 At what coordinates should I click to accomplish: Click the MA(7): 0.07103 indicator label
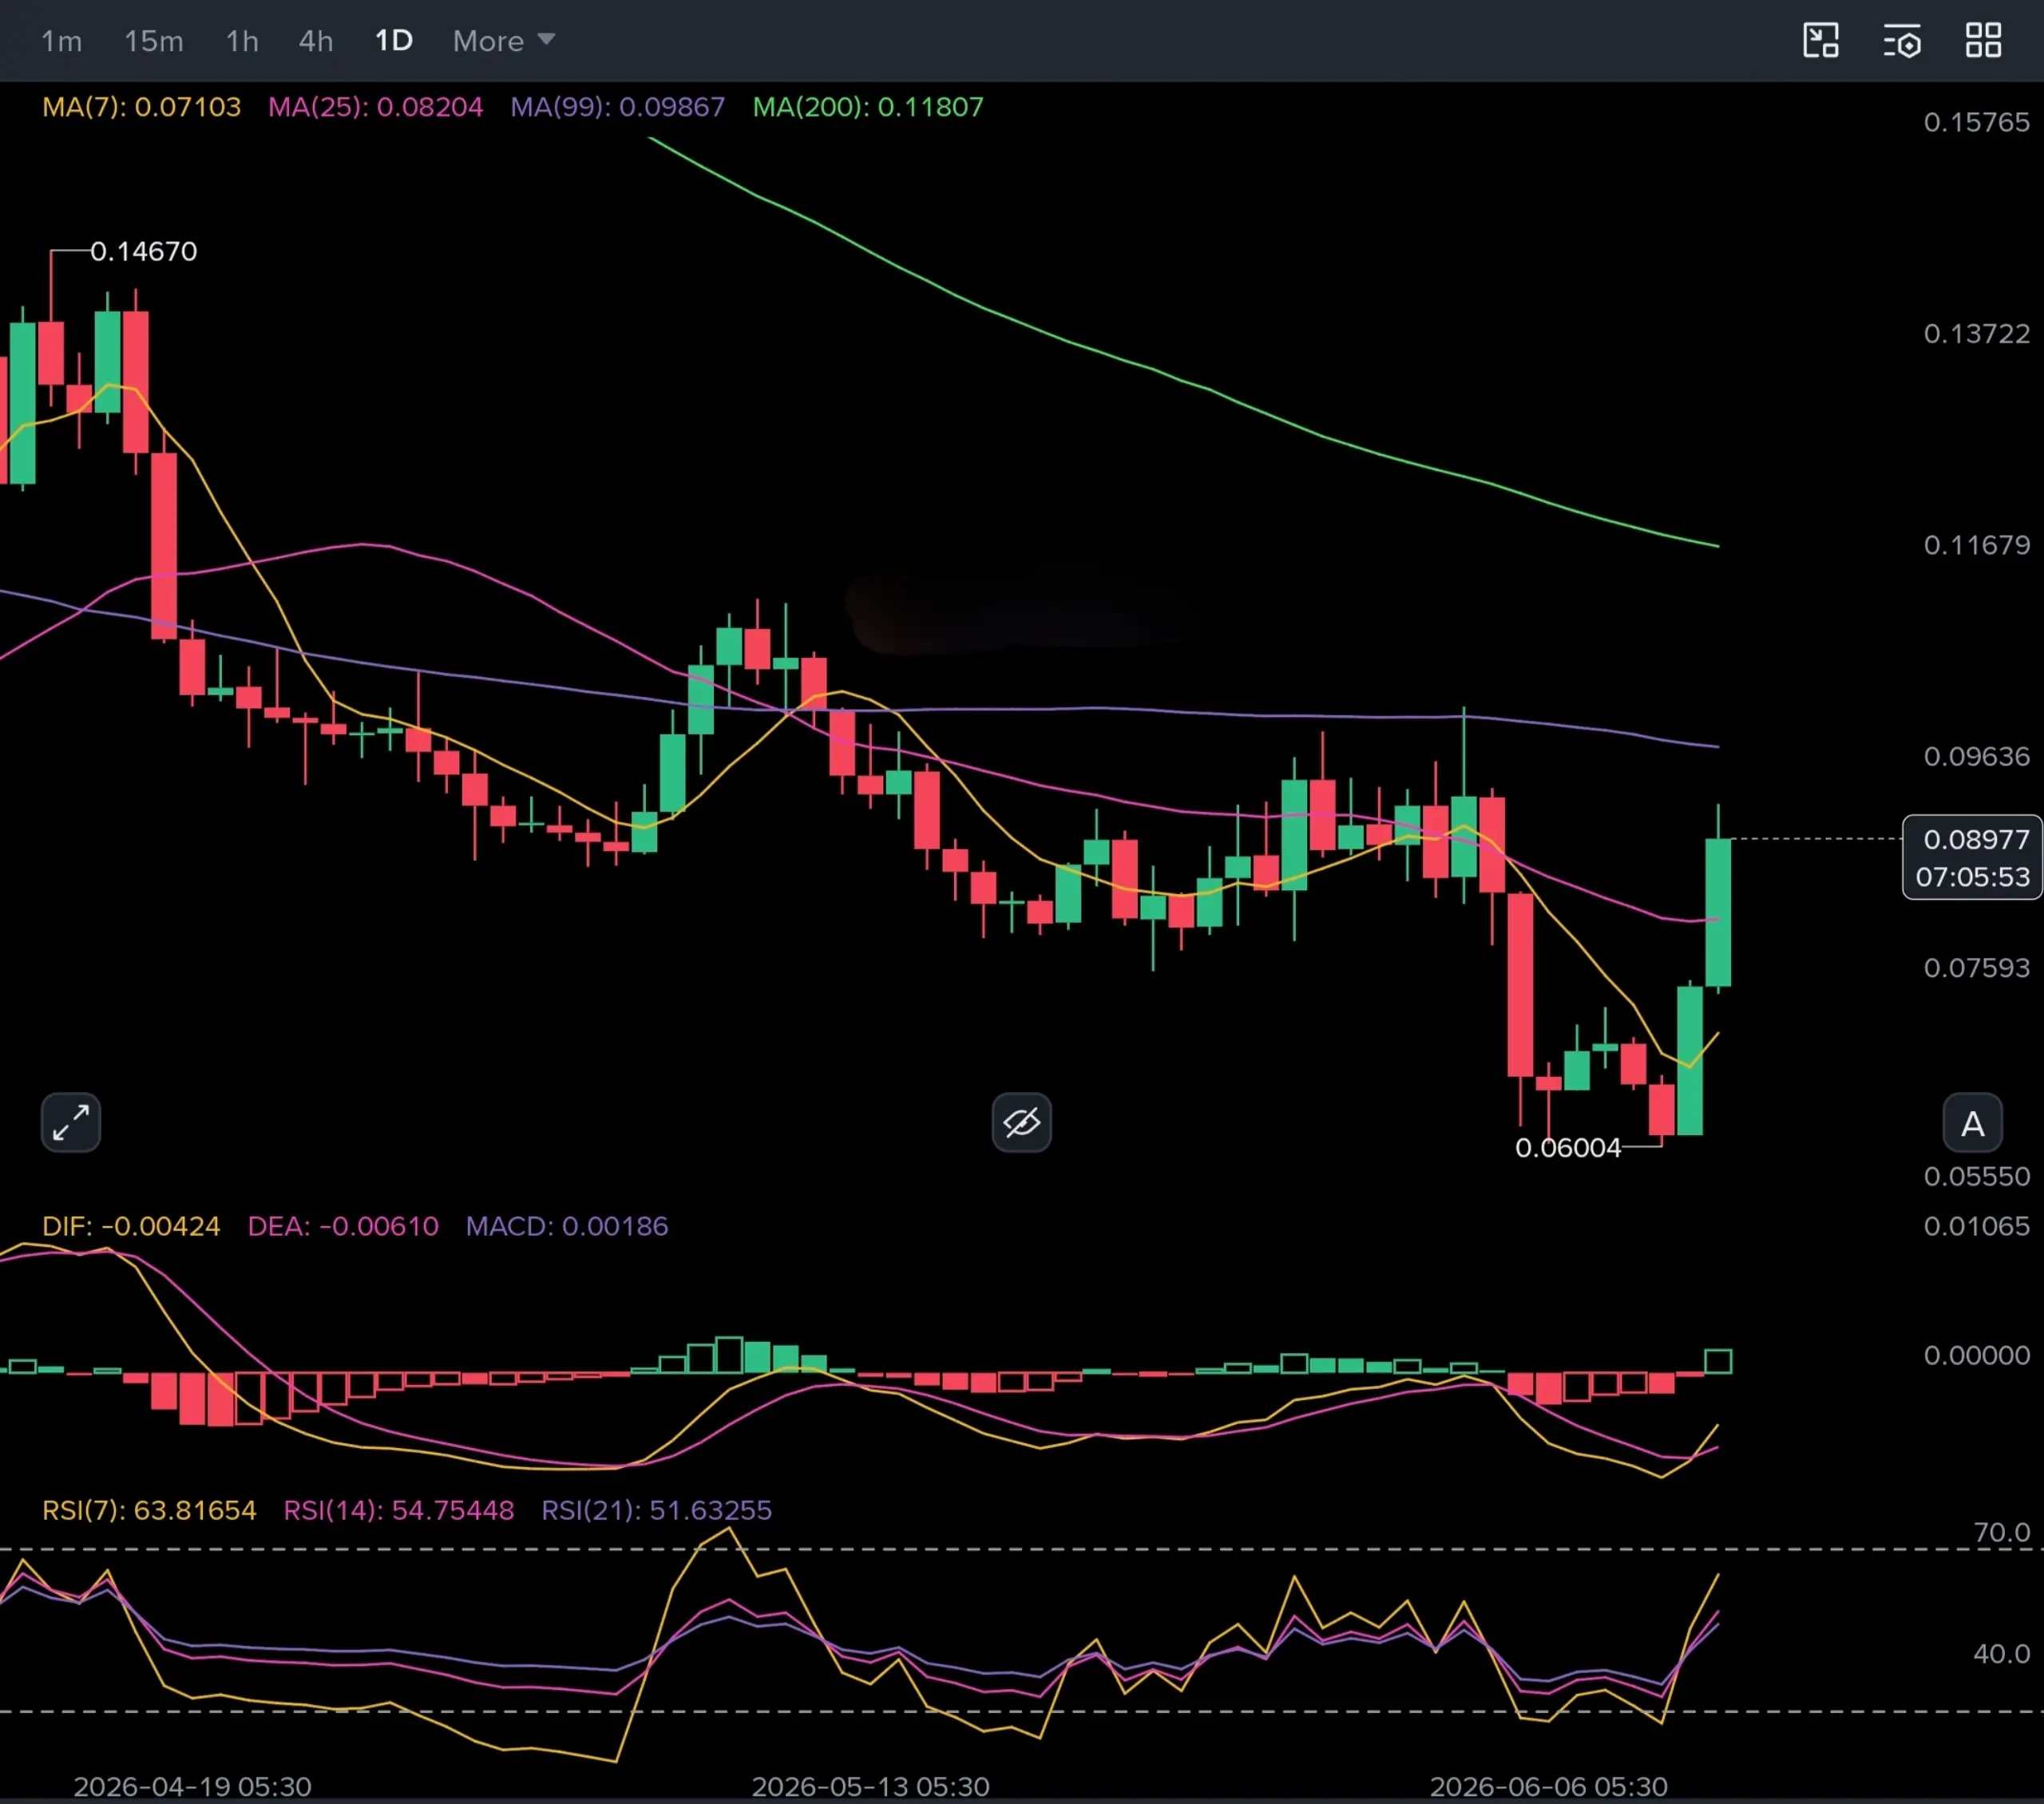click(141, 107)
